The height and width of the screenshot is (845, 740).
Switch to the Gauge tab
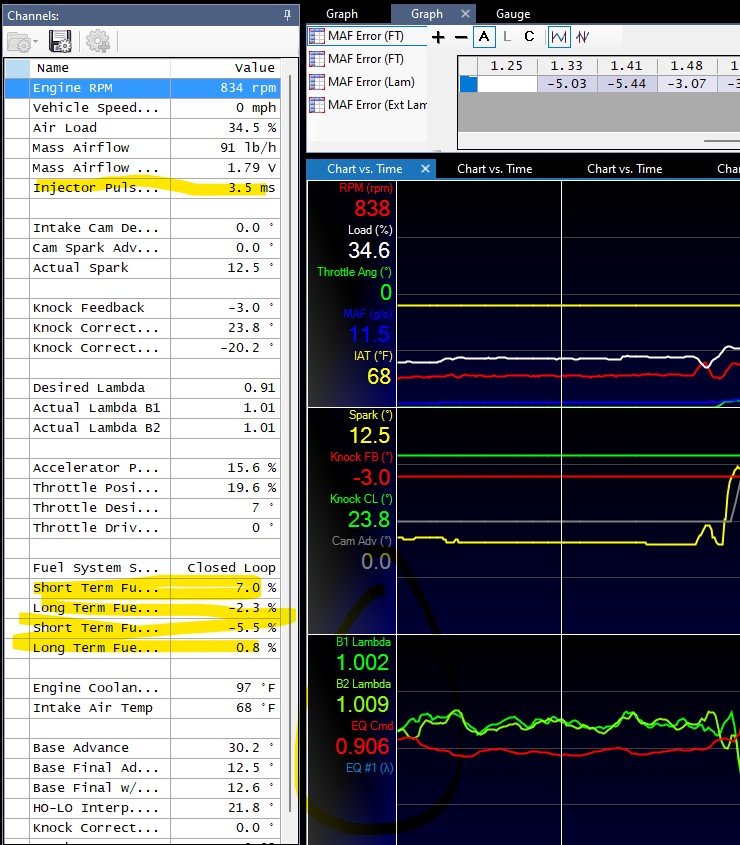[x=513, y=14]
